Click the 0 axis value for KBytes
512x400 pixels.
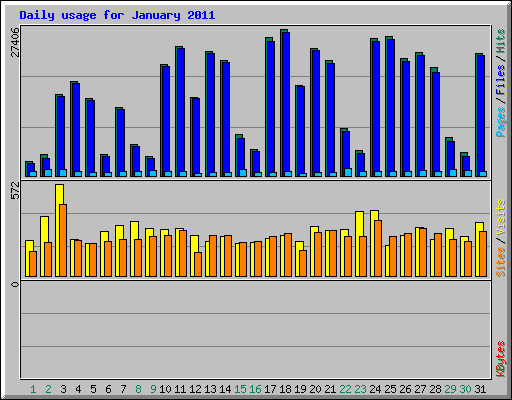[15, 284]
